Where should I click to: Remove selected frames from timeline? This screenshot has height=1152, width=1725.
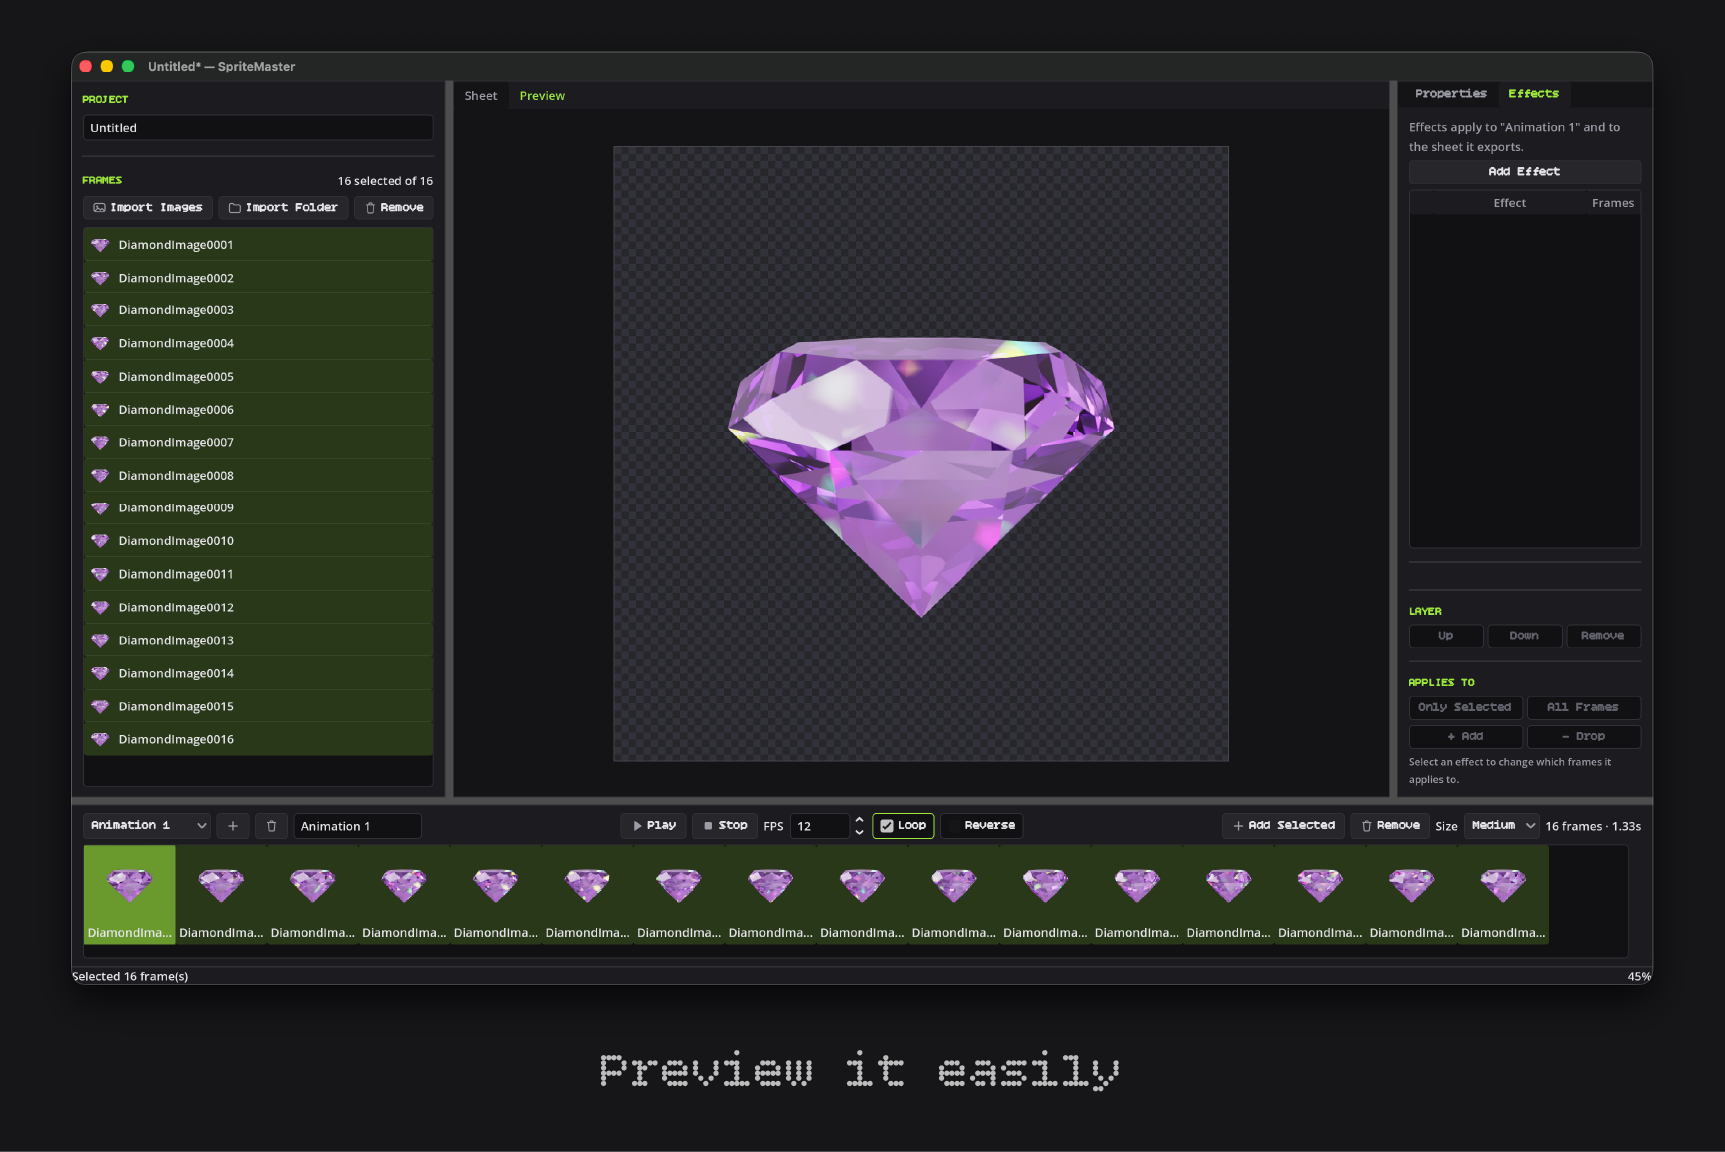(x=1390, y=826)
